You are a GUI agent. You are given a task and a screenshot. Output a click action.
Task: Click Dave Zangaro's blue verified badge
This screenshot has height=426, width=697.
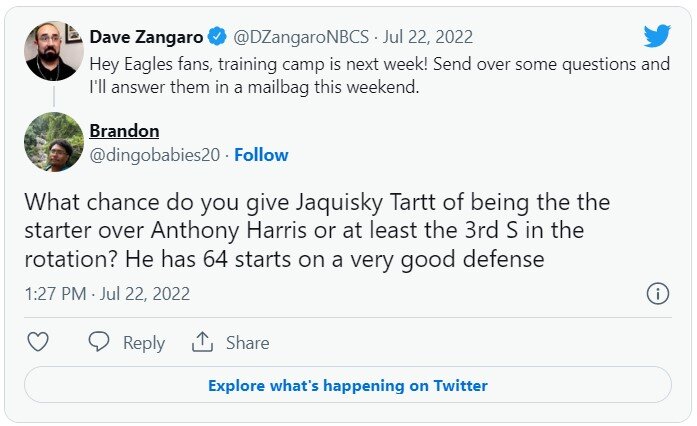pos(217,37)
